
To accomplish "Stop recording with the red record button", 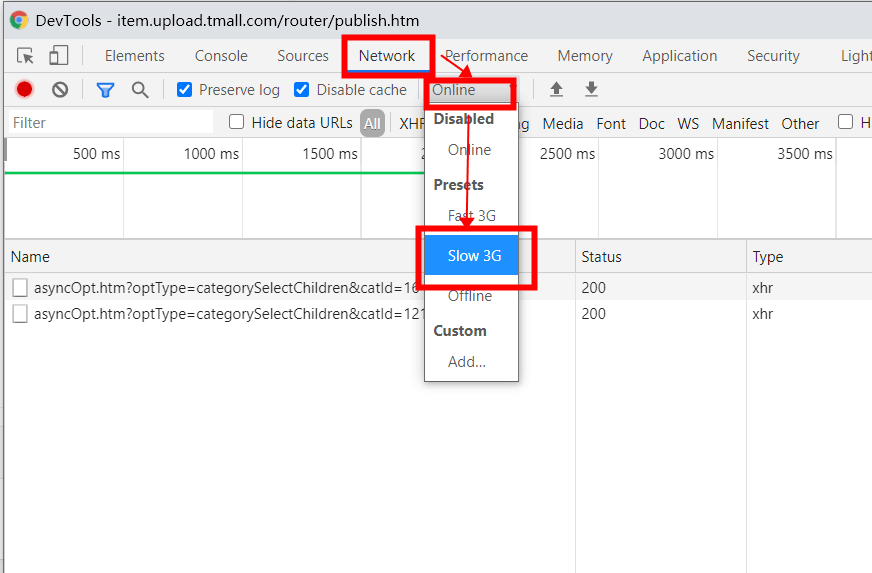I will pyautogui.click(x=24, y=90).
